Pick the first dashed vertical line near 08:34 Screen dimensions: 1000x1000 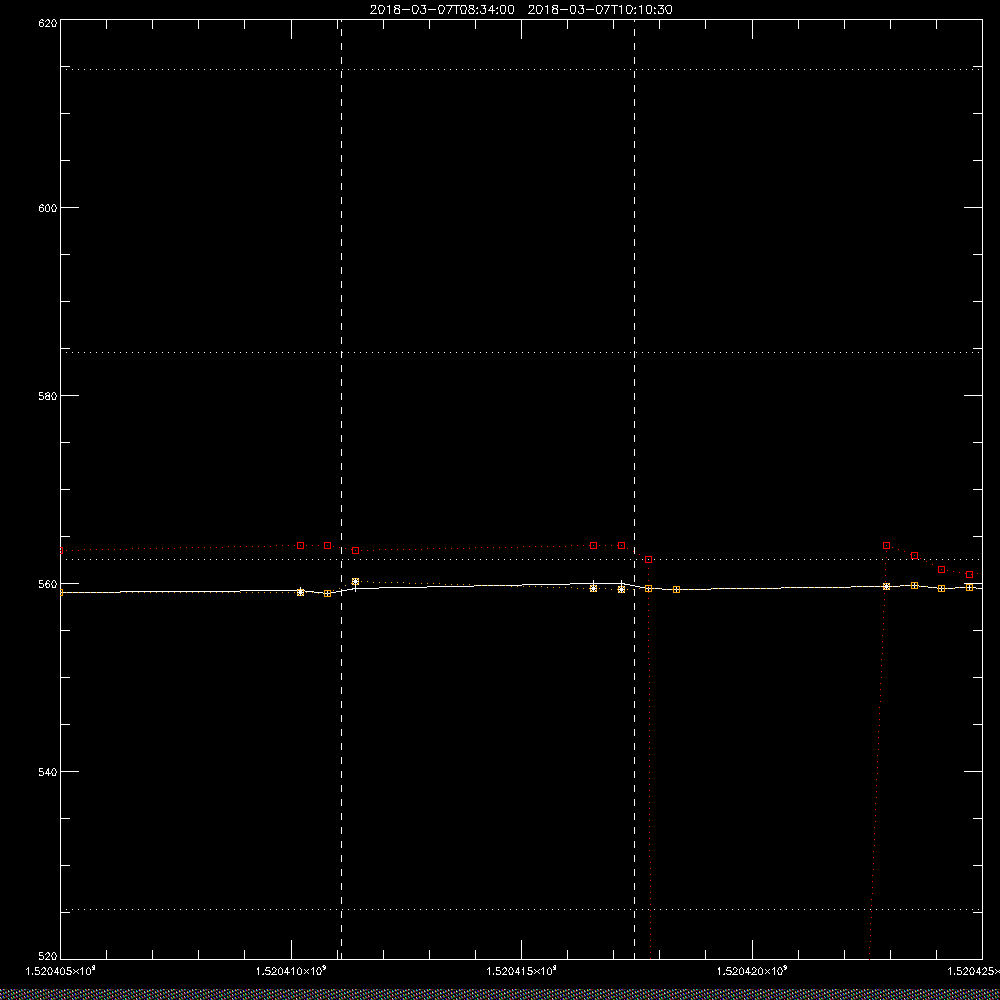341,488
